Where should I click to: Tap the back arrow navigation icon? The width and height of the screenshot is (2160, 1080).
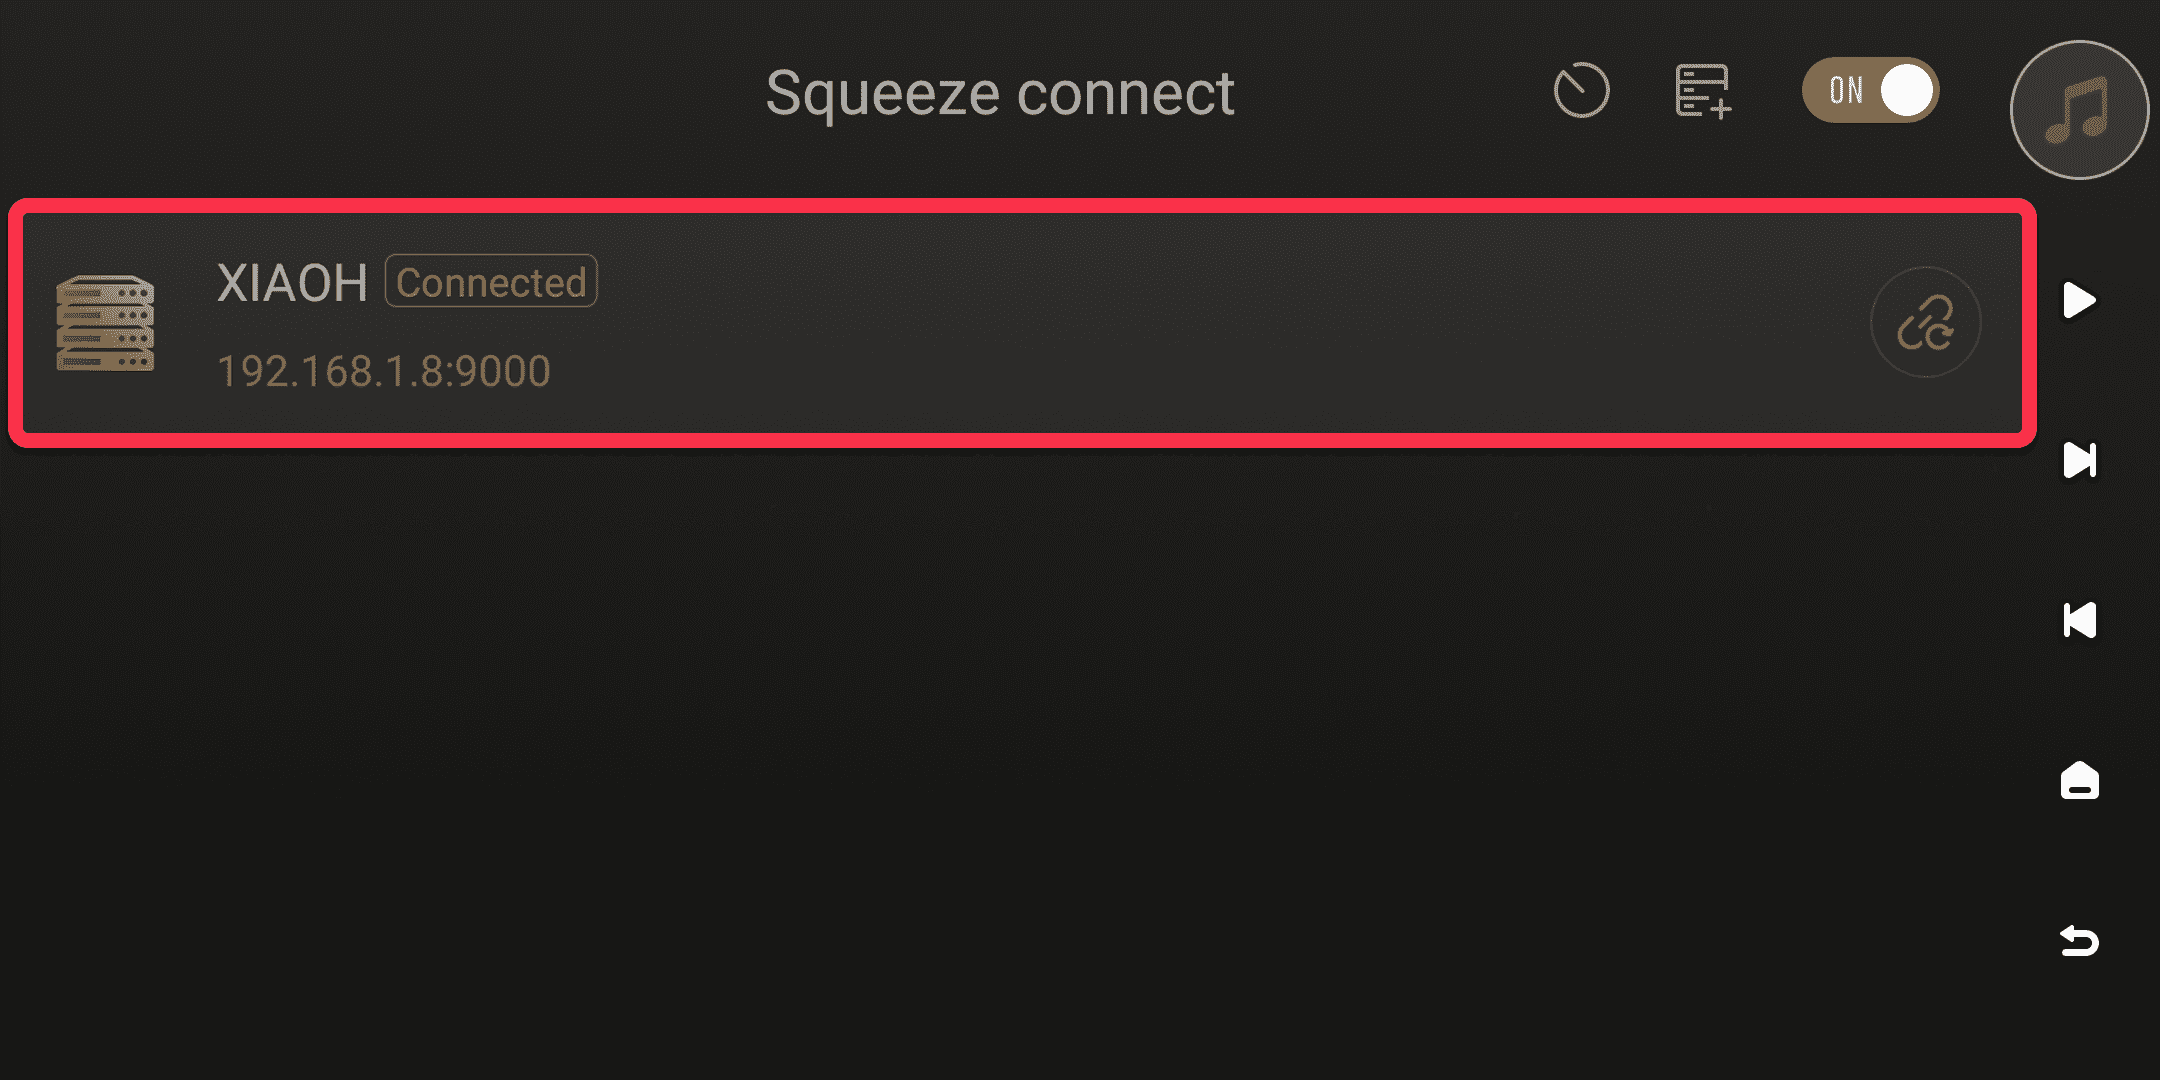tap(2079, 941)
